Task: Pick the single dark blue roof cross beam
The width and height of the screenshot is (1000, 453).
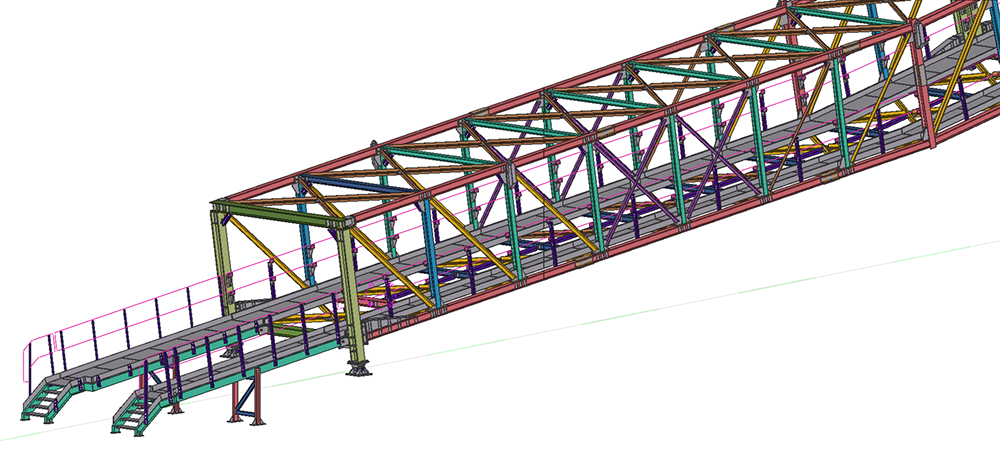Action: (x=357, y=184)
